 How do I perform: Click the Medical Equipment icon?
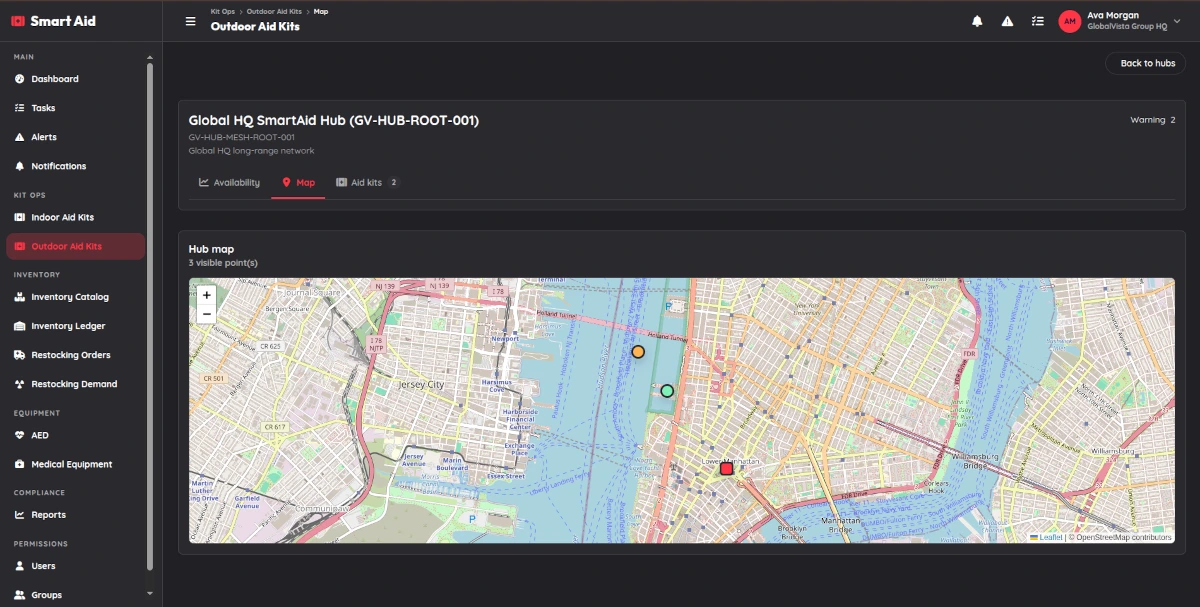20,464
